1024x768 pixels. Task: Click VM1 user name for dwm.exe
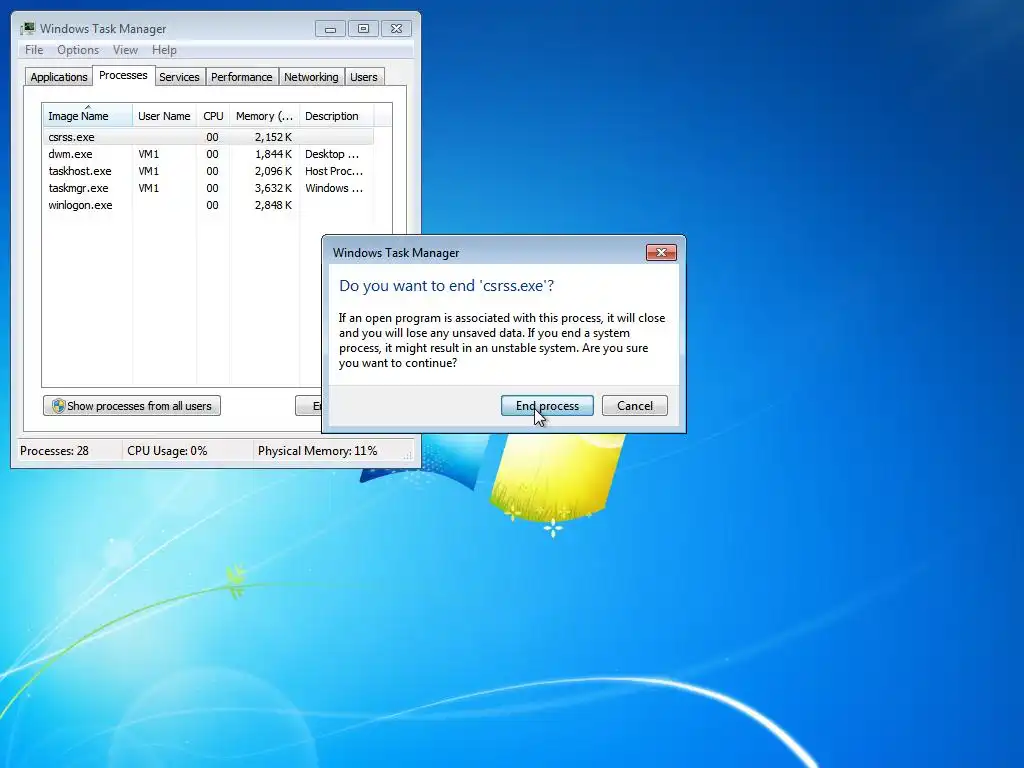tap(148, 154)
